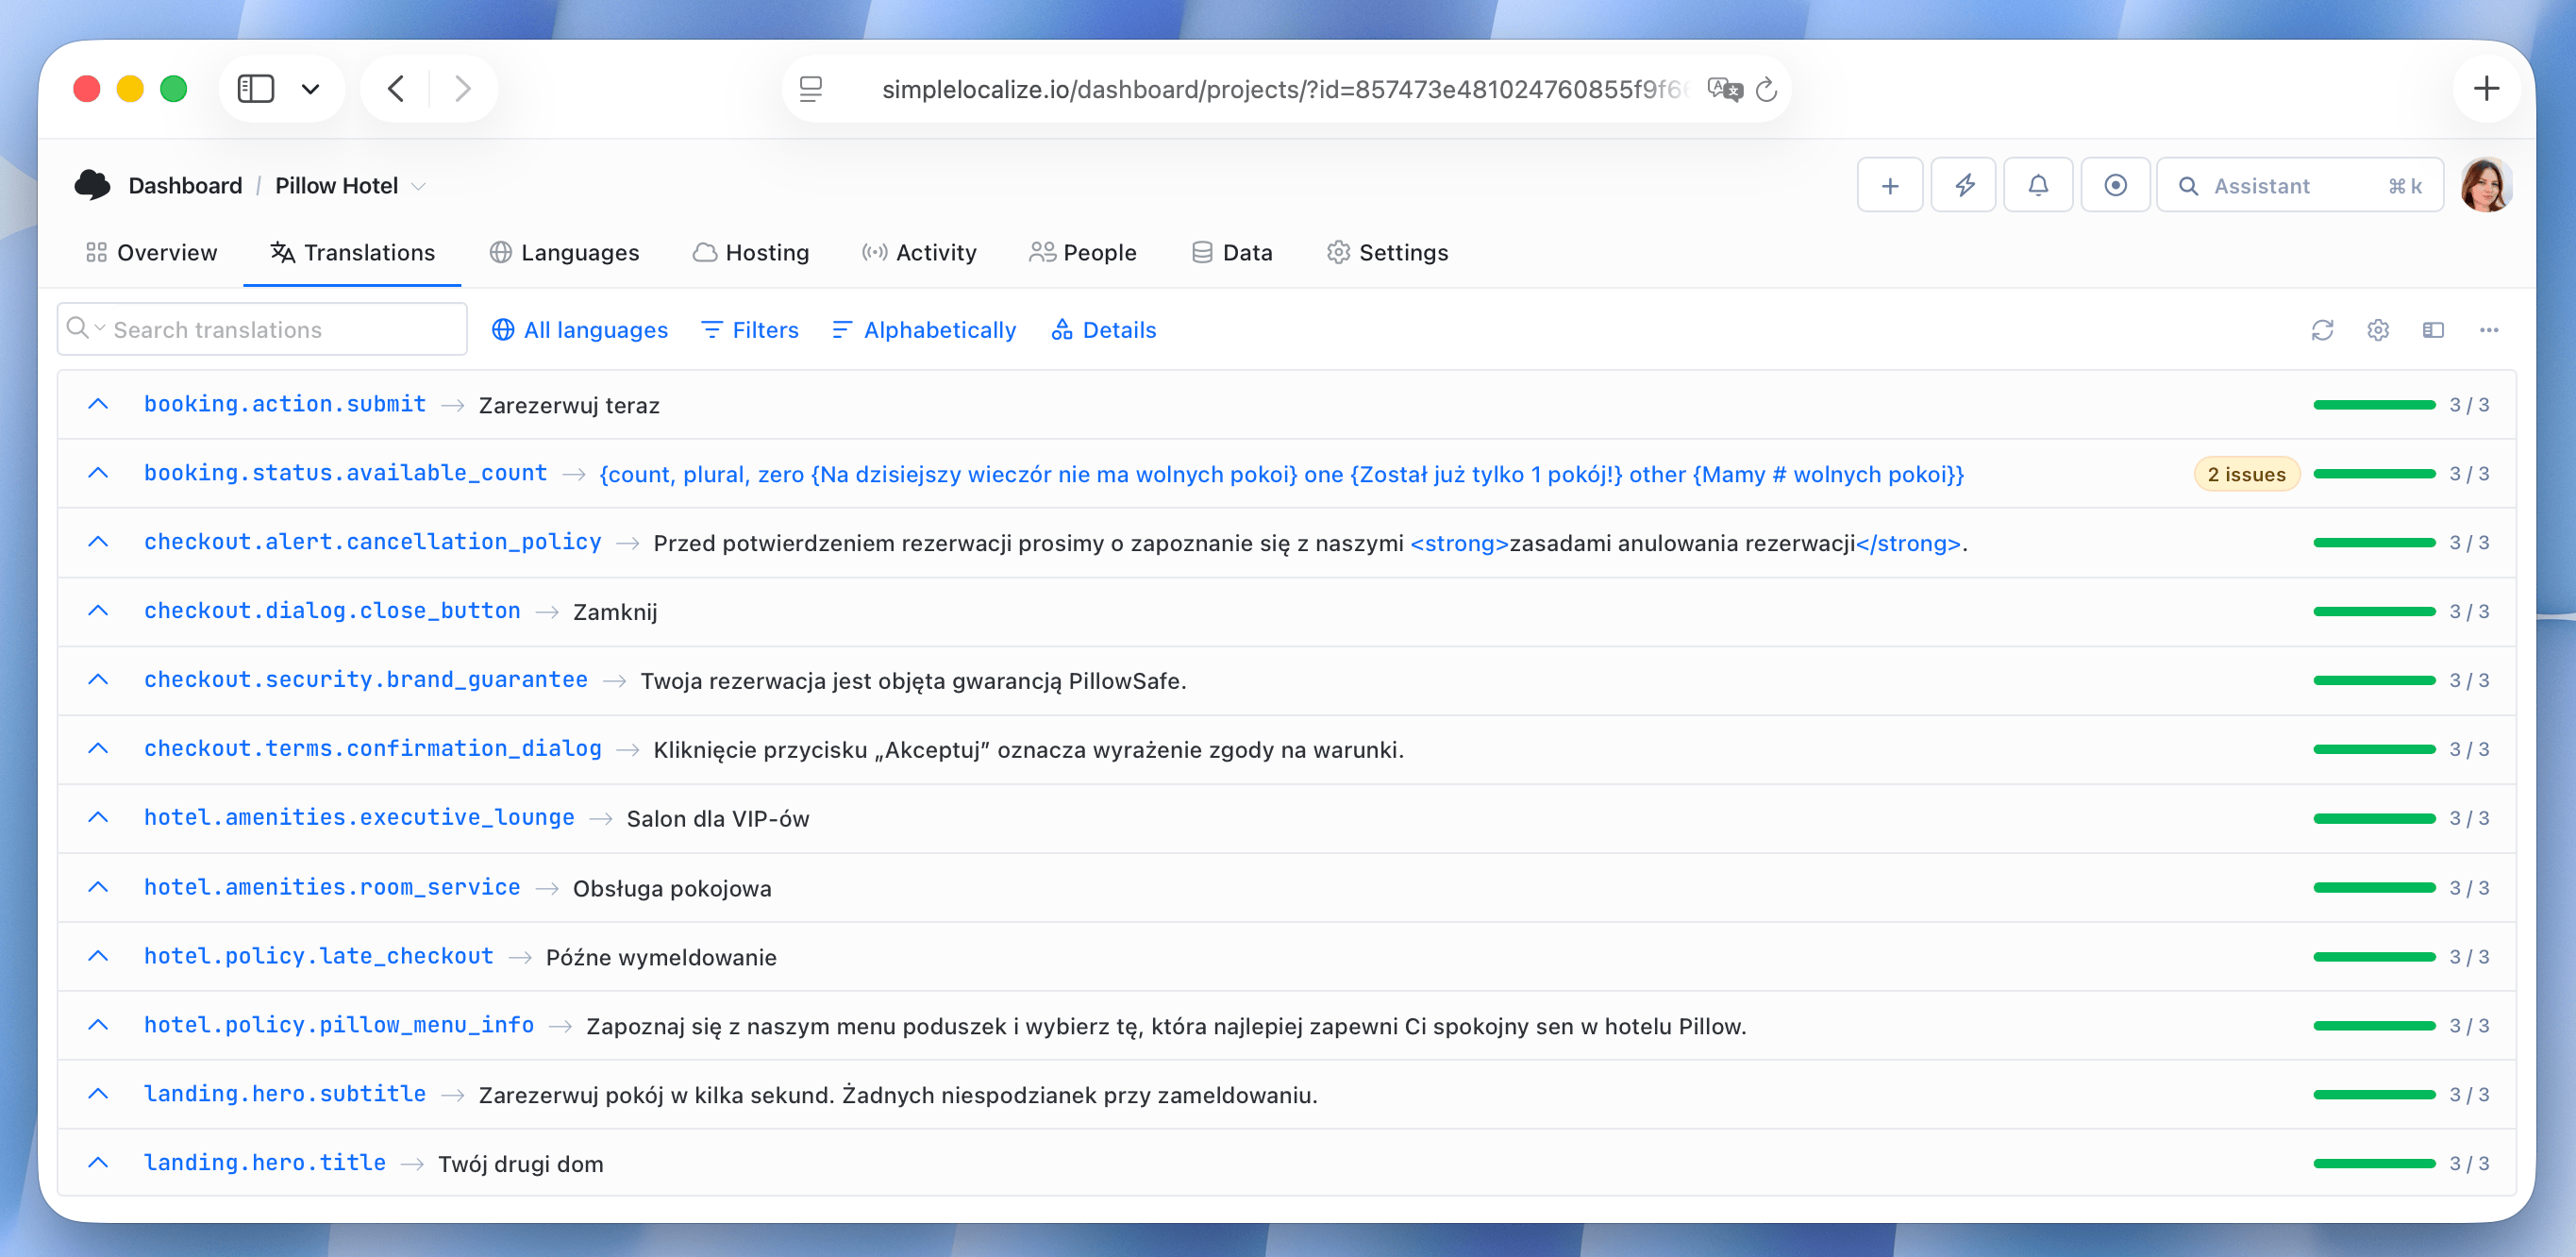This screenshot has width=2576, height=1257.
Task: Open the sidebar dropdown chevron in browser
Action: coord(310,89)
